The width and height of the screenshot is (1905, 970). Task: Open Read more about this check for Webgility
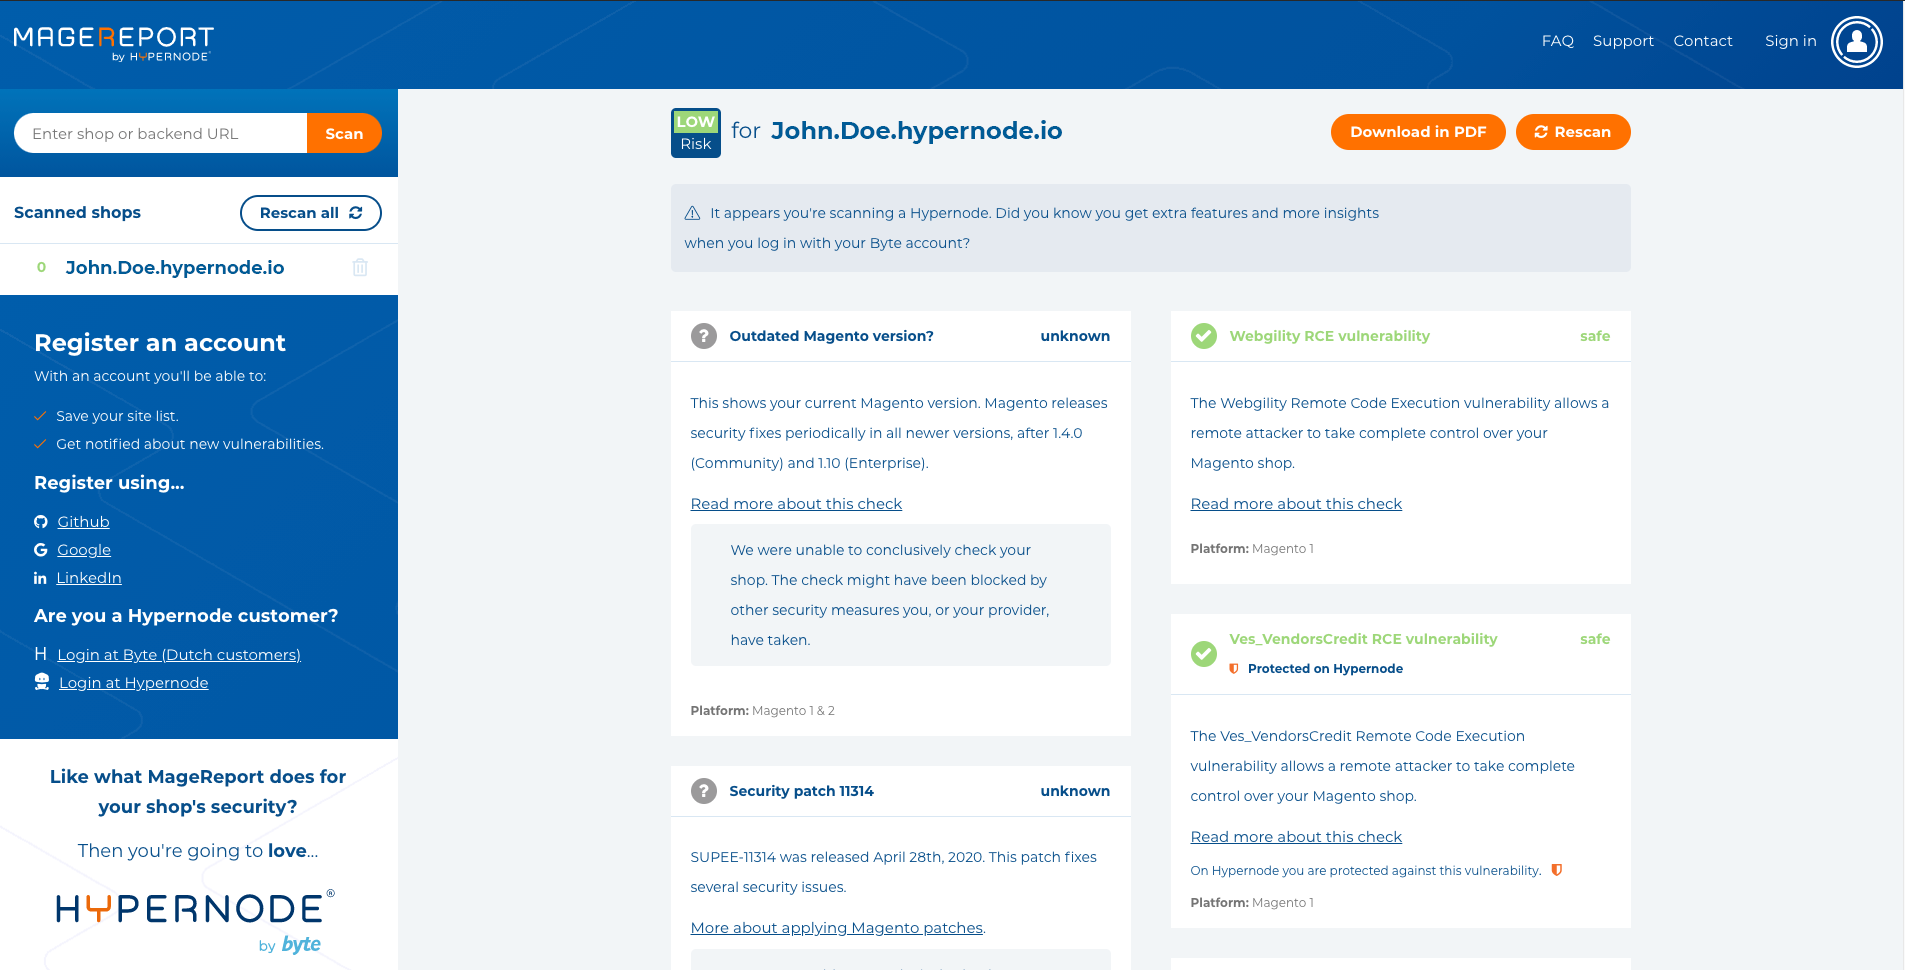[x=1295, y=503]
